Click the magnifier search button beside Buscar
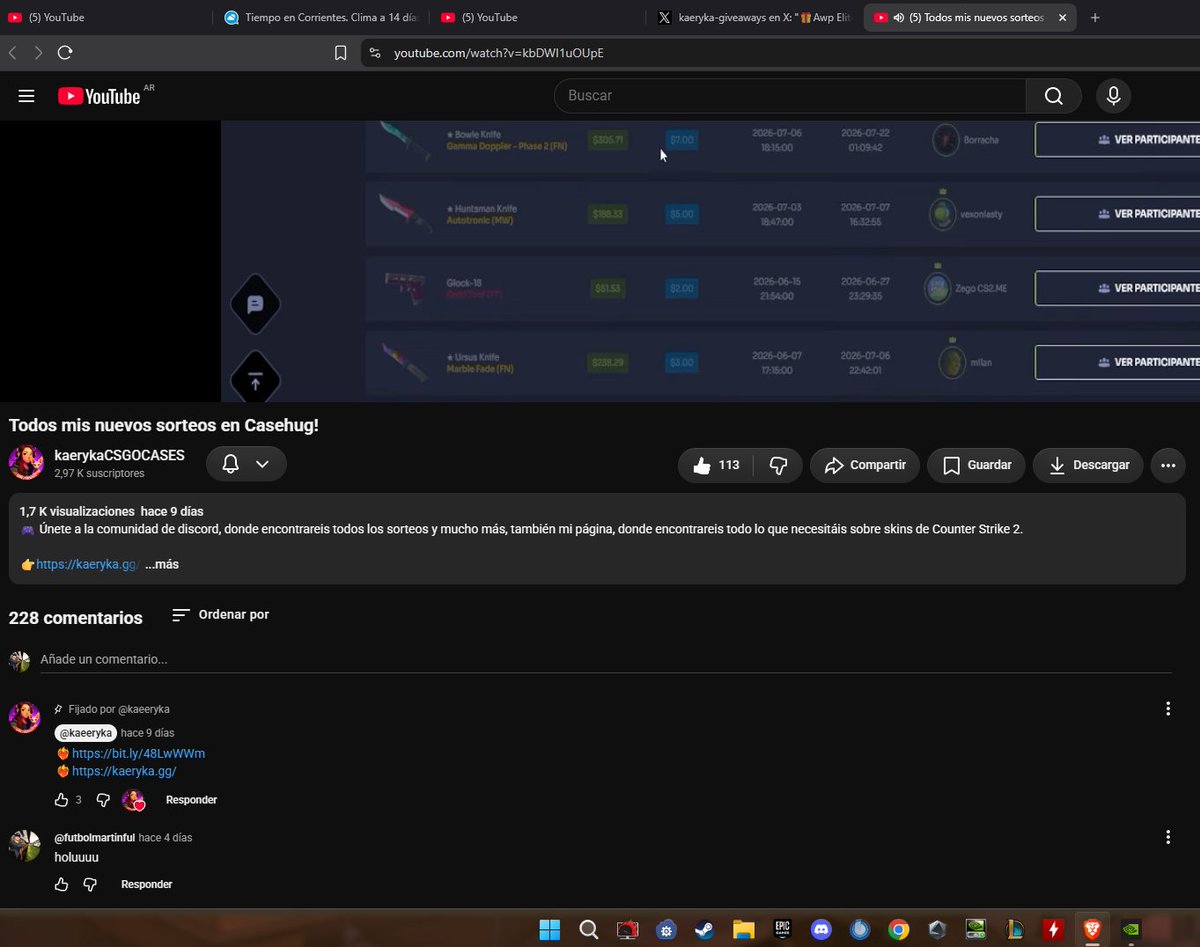 [1054, 96]
